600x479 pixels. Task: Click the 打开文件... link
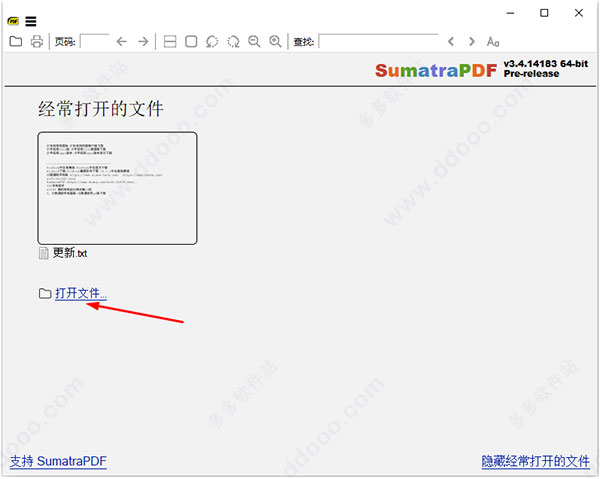tap(81, 293)
